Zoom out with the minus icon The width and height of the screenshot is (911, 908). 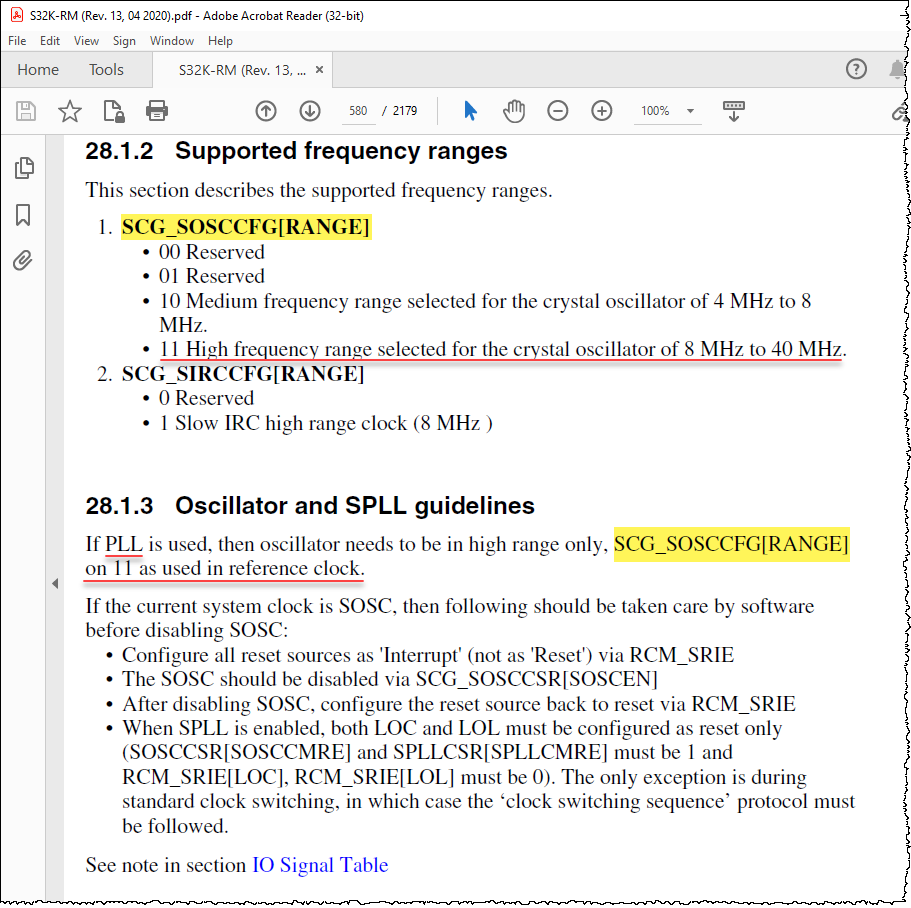coord(557,111)
